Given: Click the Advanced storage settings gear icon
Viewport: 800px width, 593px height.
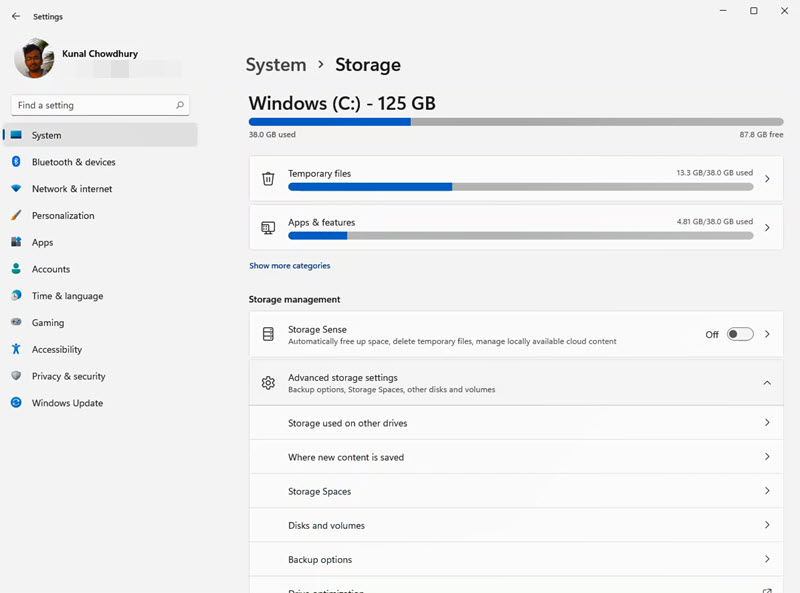Looking at the screenshot, I should point(268,383).
